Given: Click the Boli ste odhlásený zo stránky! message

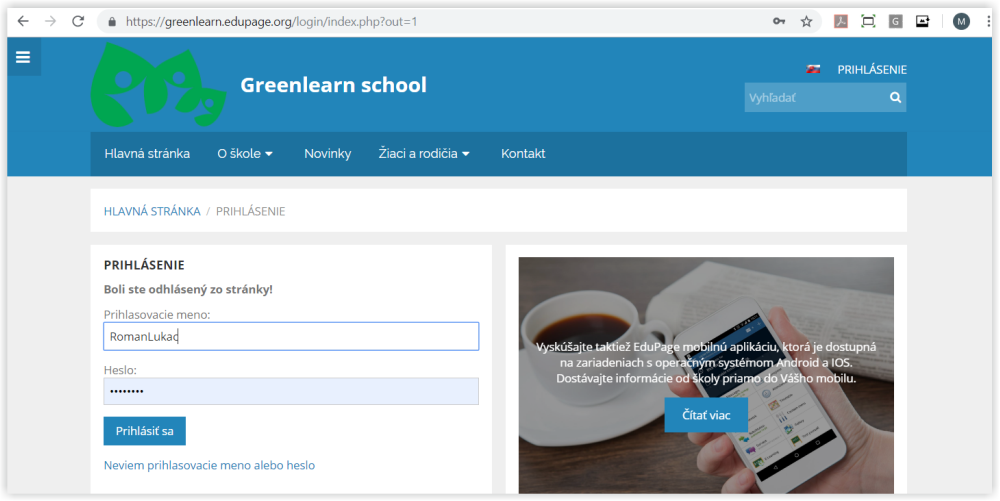Looking at the screenshot, I should [x=188, y=289].
